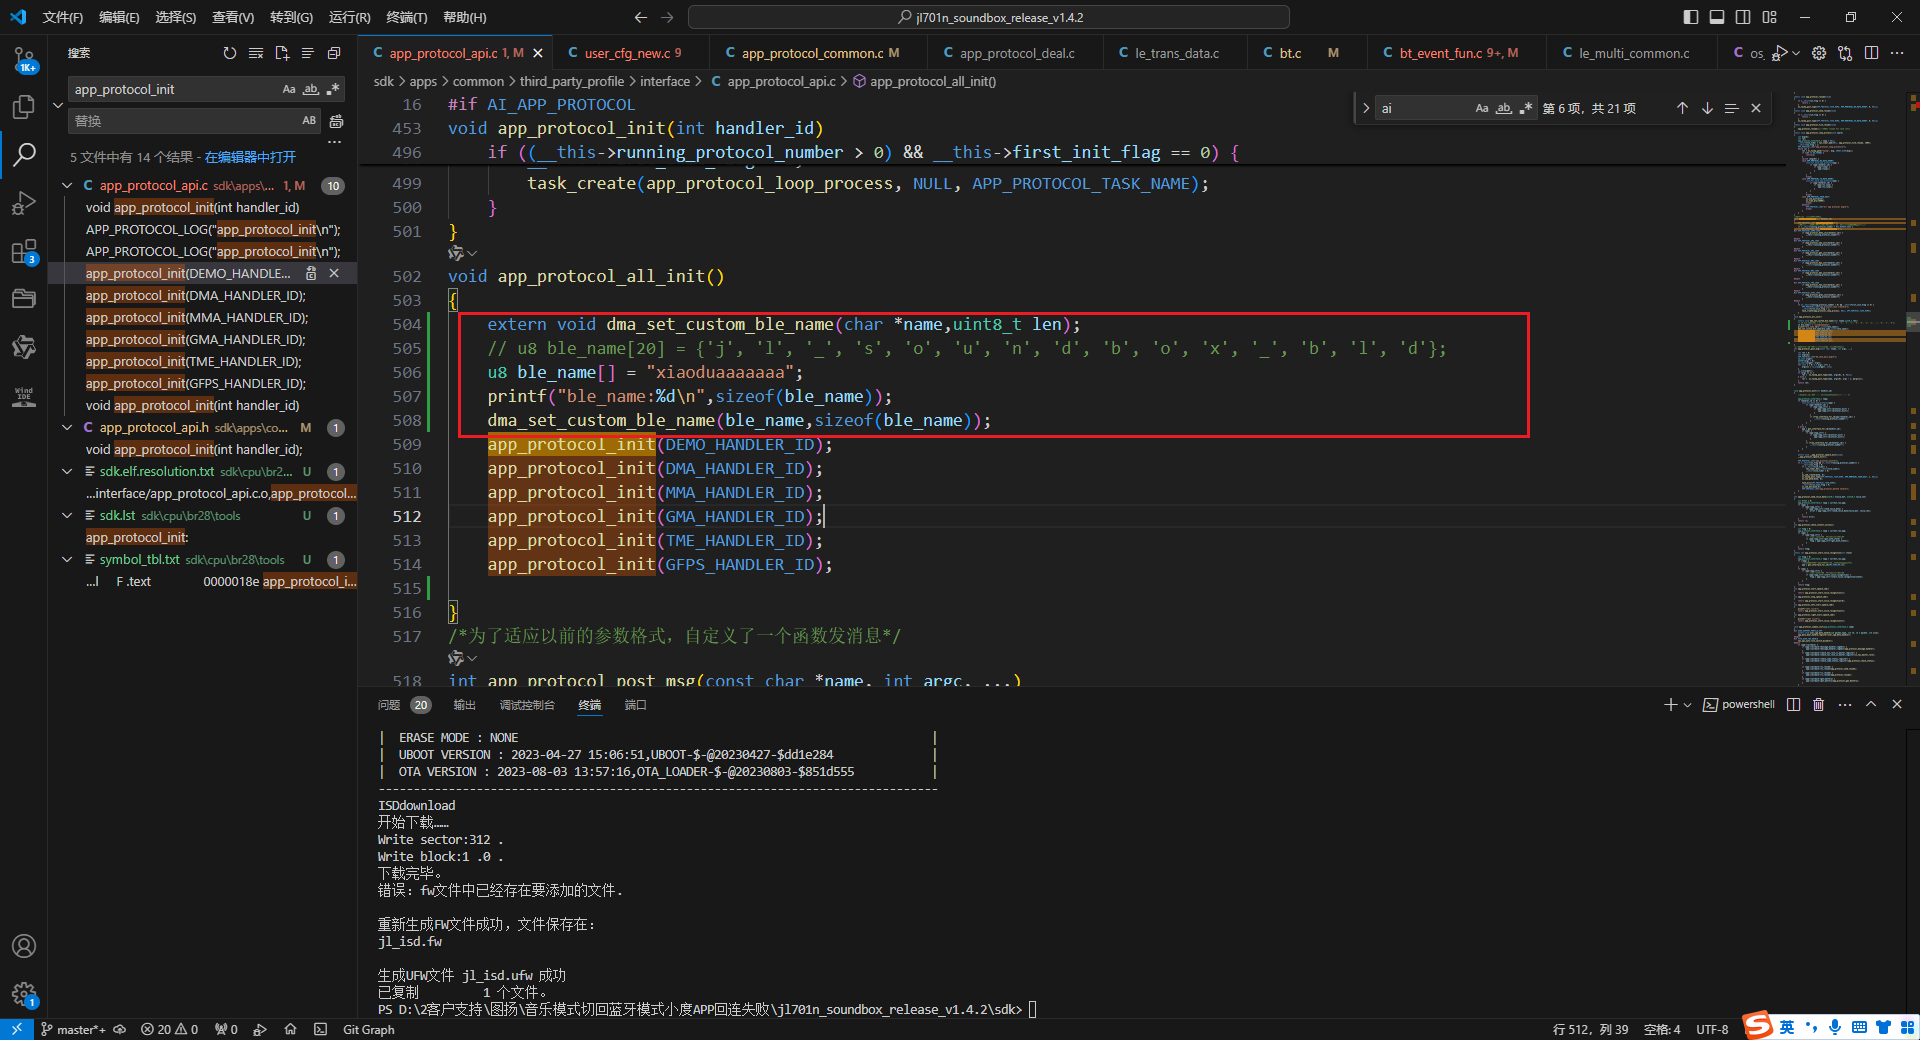The width and height of the screenshot is (1920, 1040).
Task: Refresh search results in search panel
Action: click(230, 53)
